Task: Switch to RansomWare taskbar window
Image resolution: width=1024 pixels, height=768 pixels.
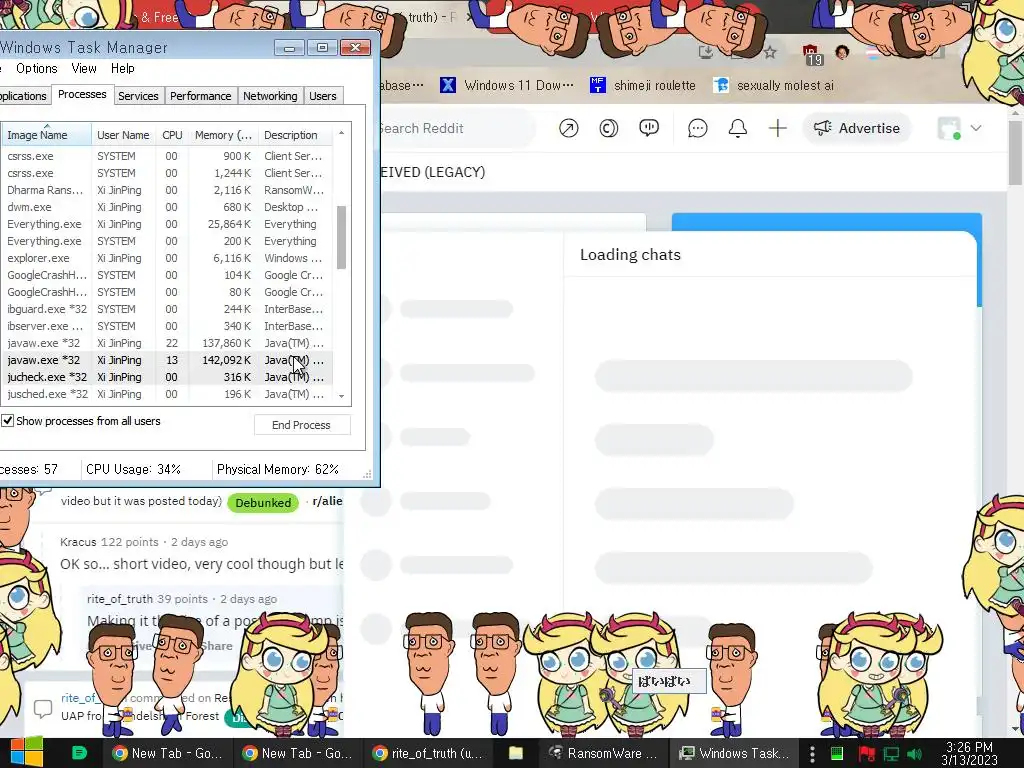Action: click(x=603, y=754)
